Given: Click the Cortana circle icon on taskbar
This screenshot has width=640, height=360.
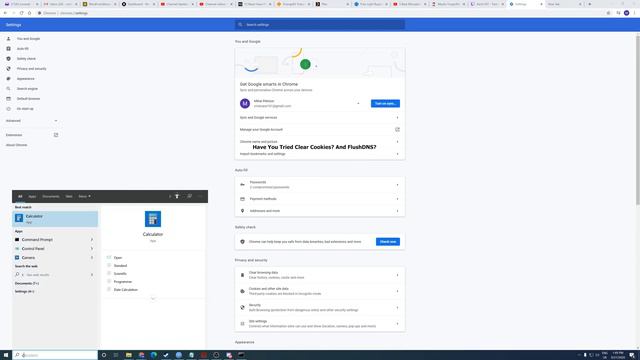Looking at the screenshot, I should (104, 355).
